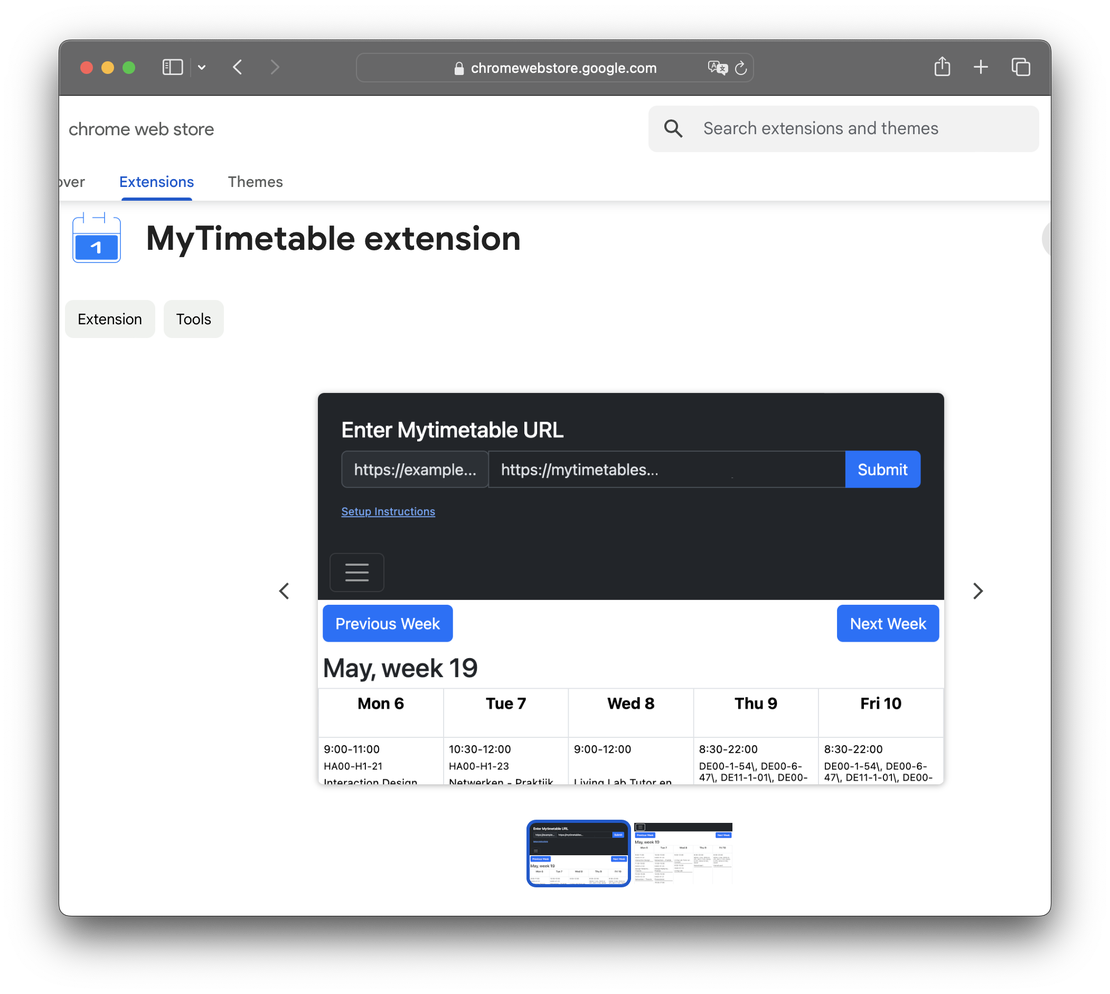Go back in carousel with left arrow
Image resolution: width=1110 pixels, height=994 pixels.
point(284,591)
